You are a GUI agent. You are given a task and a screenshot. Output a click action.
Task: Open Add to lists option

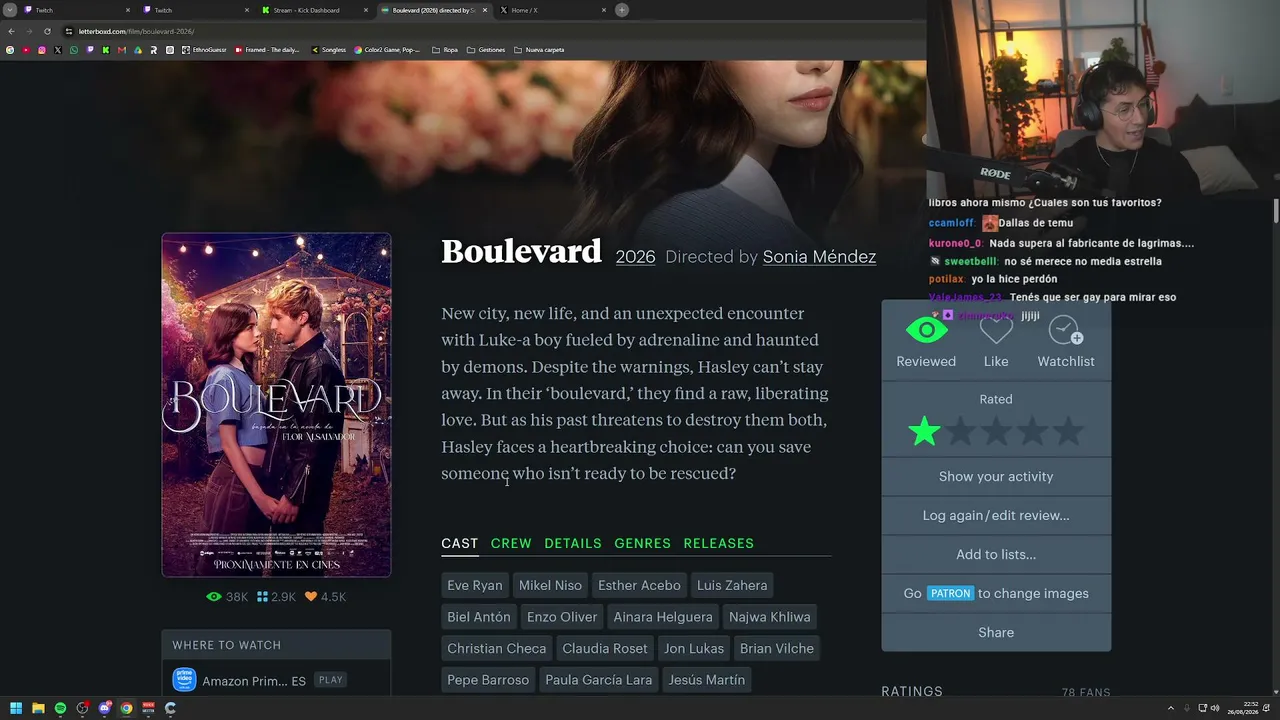tap(996, 554)
